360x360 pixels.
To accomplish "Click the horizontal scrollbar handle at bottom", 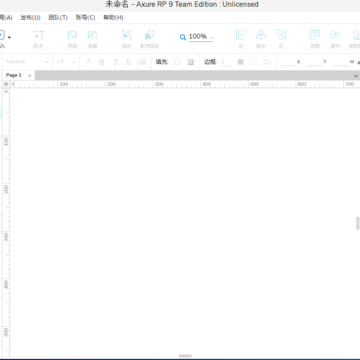I will [185, 356].
